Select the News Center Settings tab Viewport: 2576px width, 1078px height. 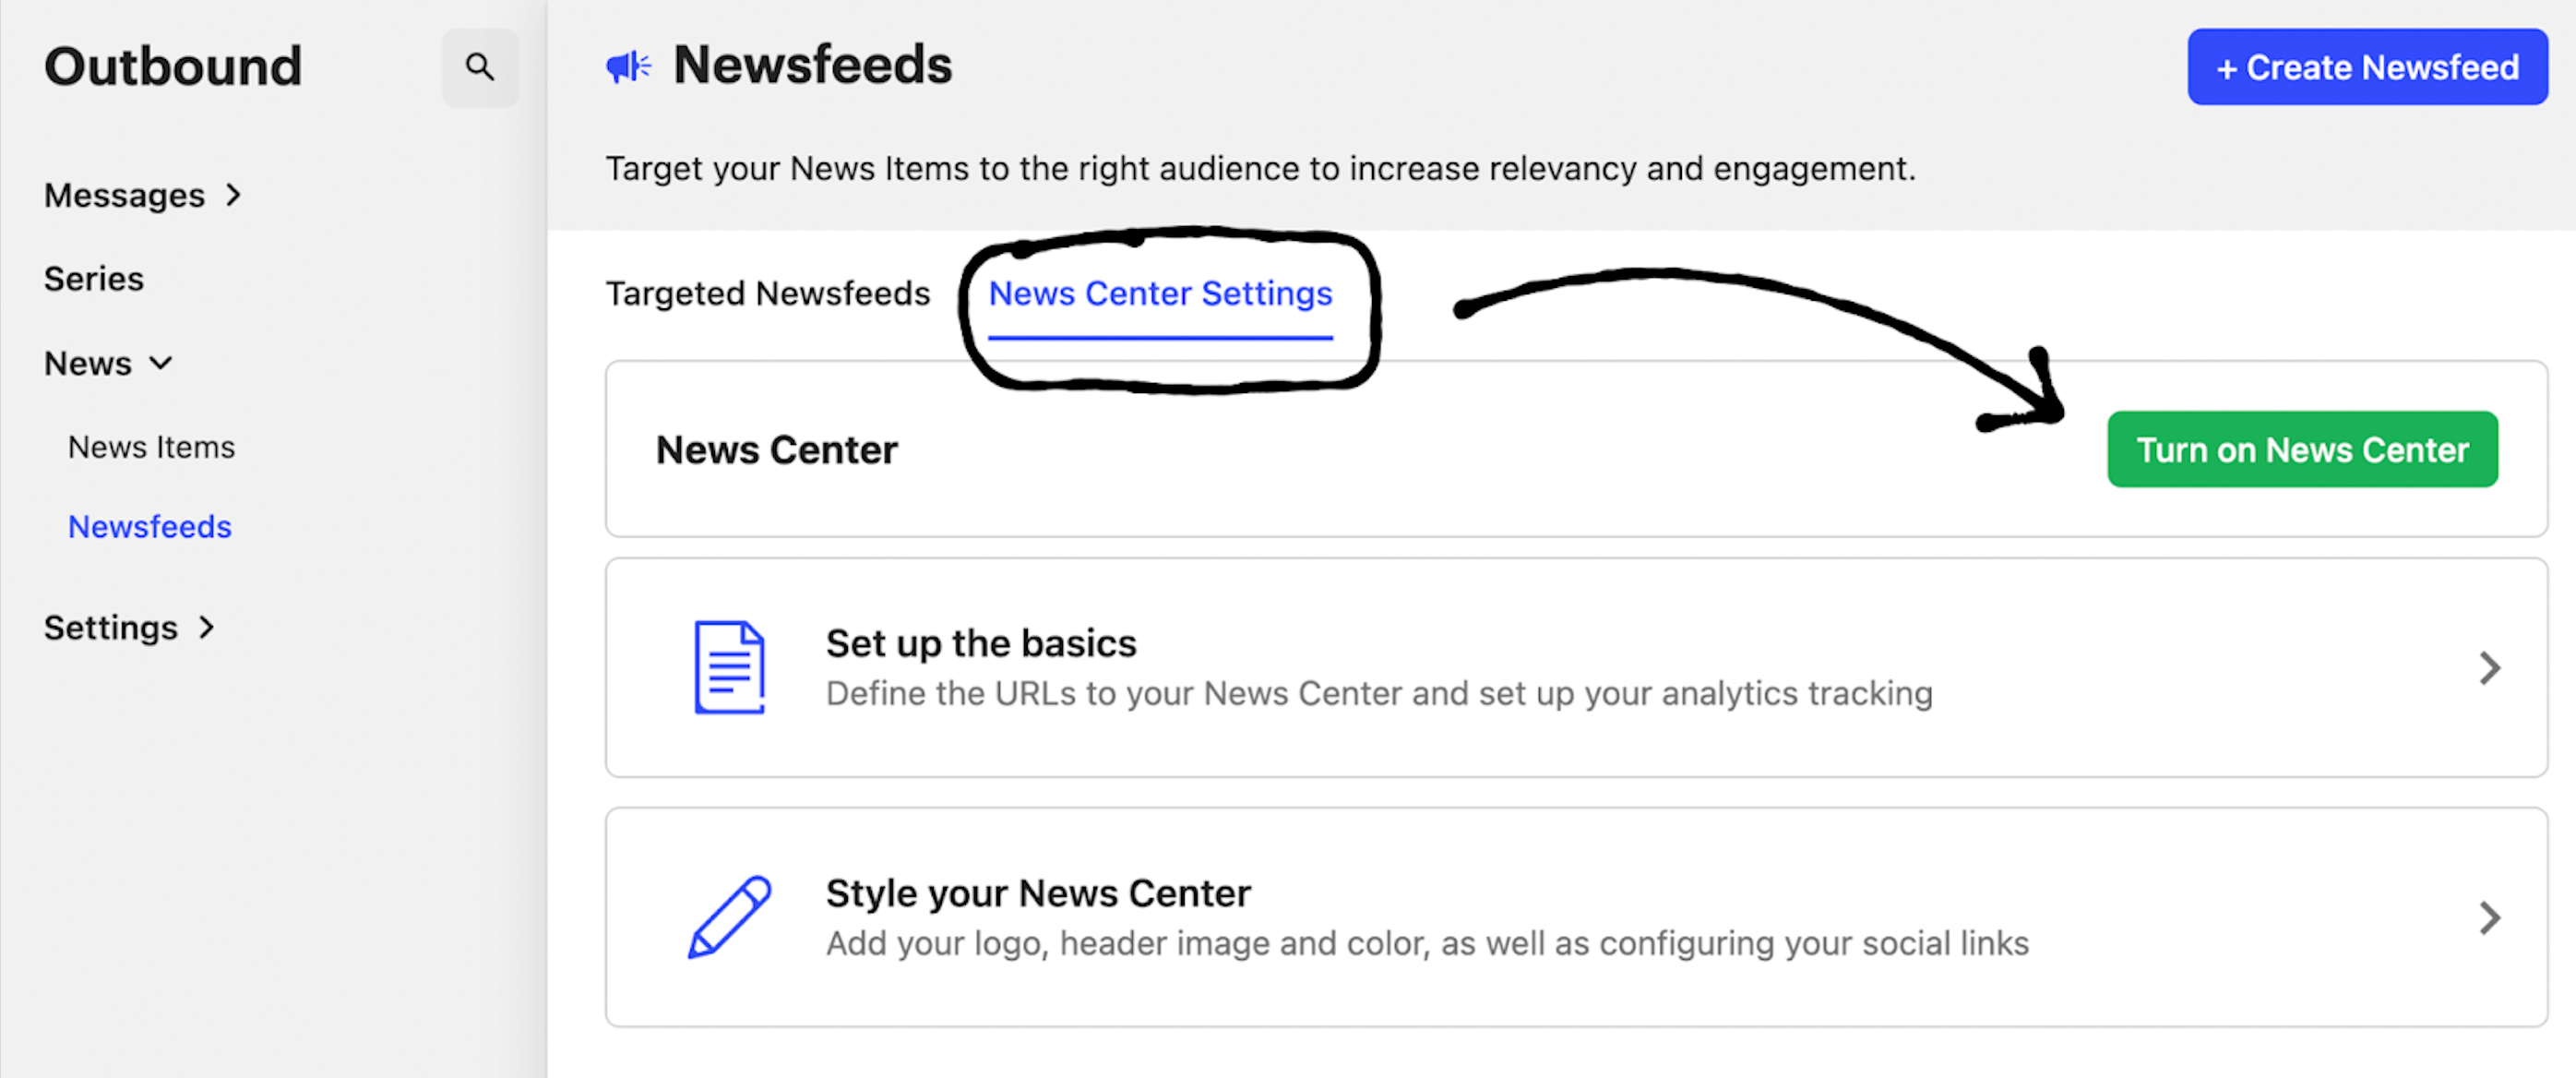1162,294
